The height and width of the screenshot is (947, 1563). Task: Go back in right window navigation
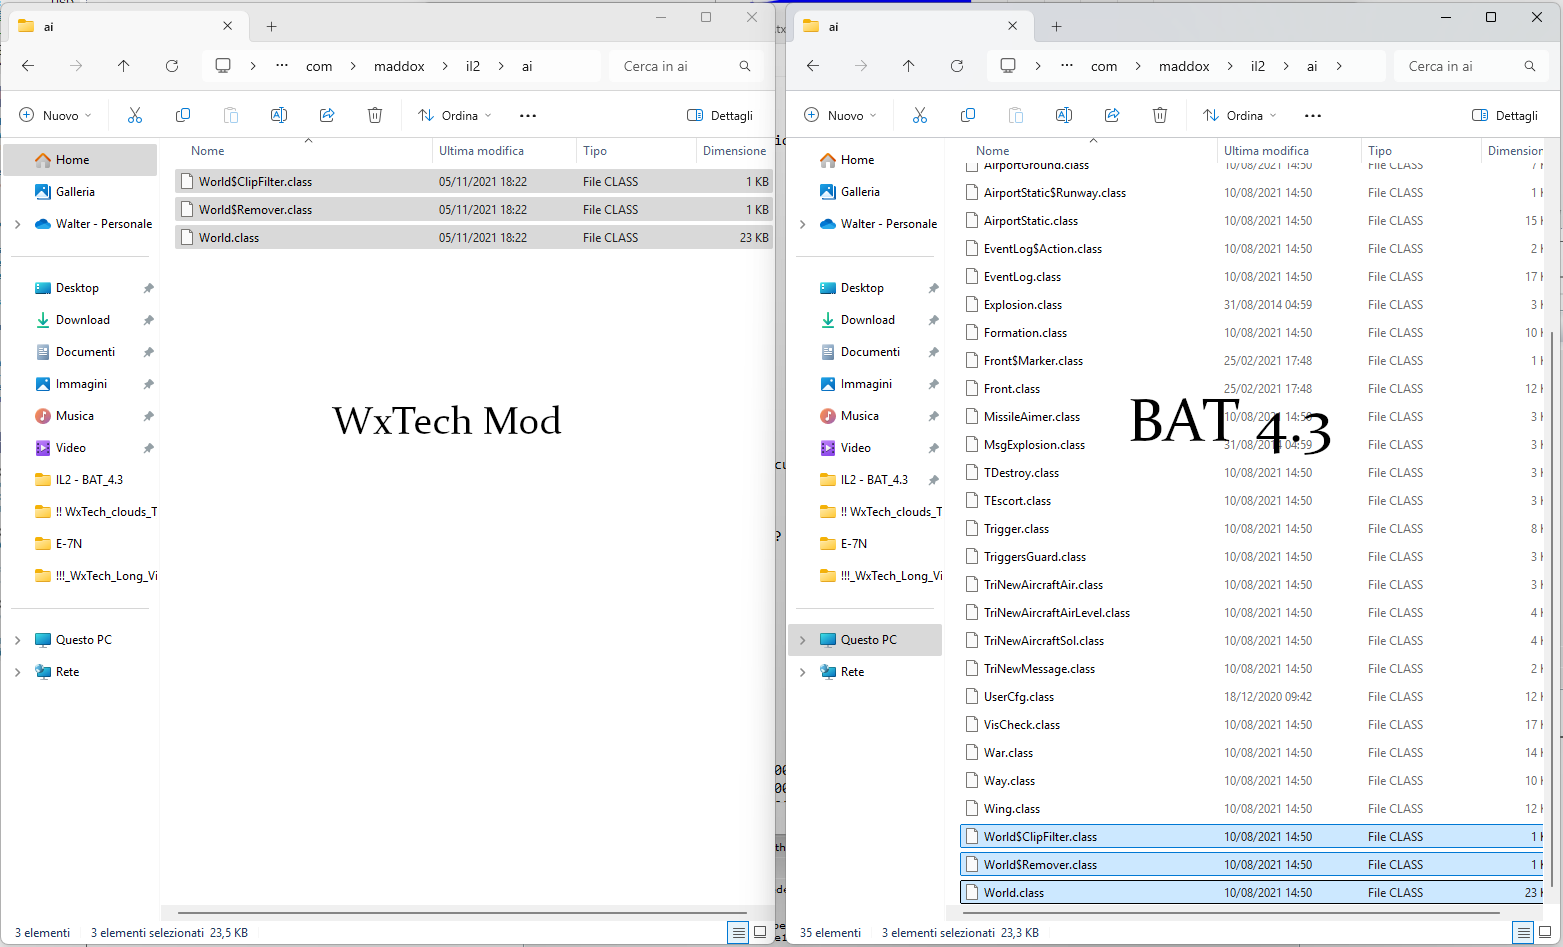(x=813, y=66)
